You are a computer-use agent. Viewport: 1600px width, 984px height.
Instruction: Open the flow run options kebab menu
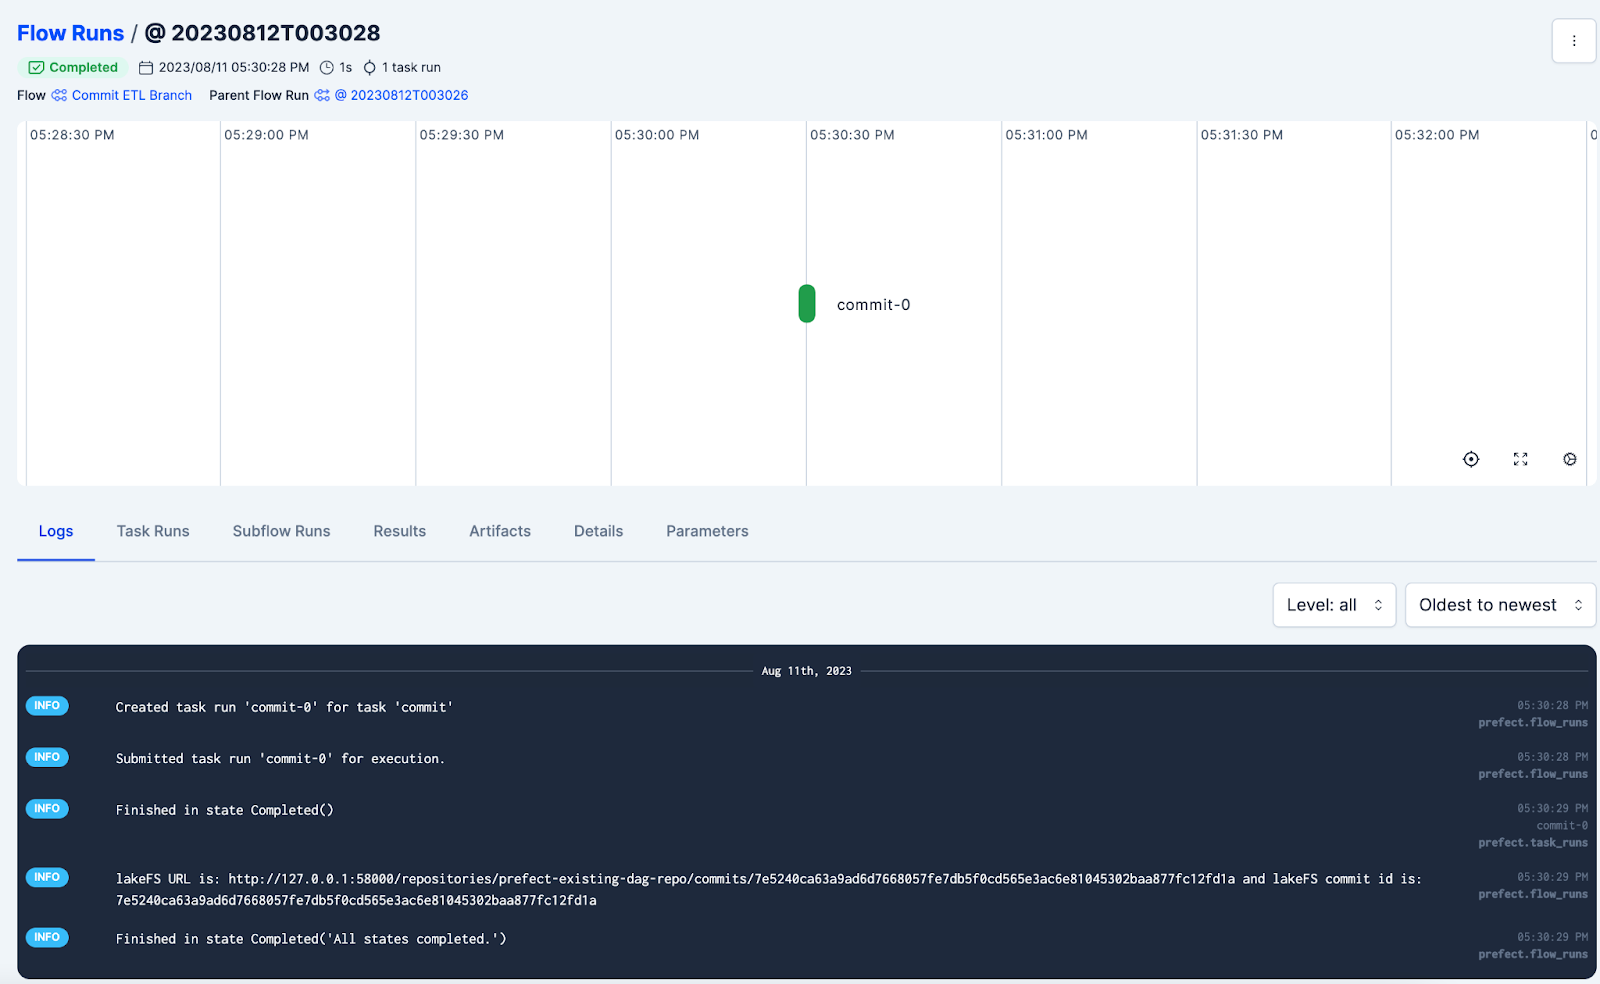point(1573,41)
